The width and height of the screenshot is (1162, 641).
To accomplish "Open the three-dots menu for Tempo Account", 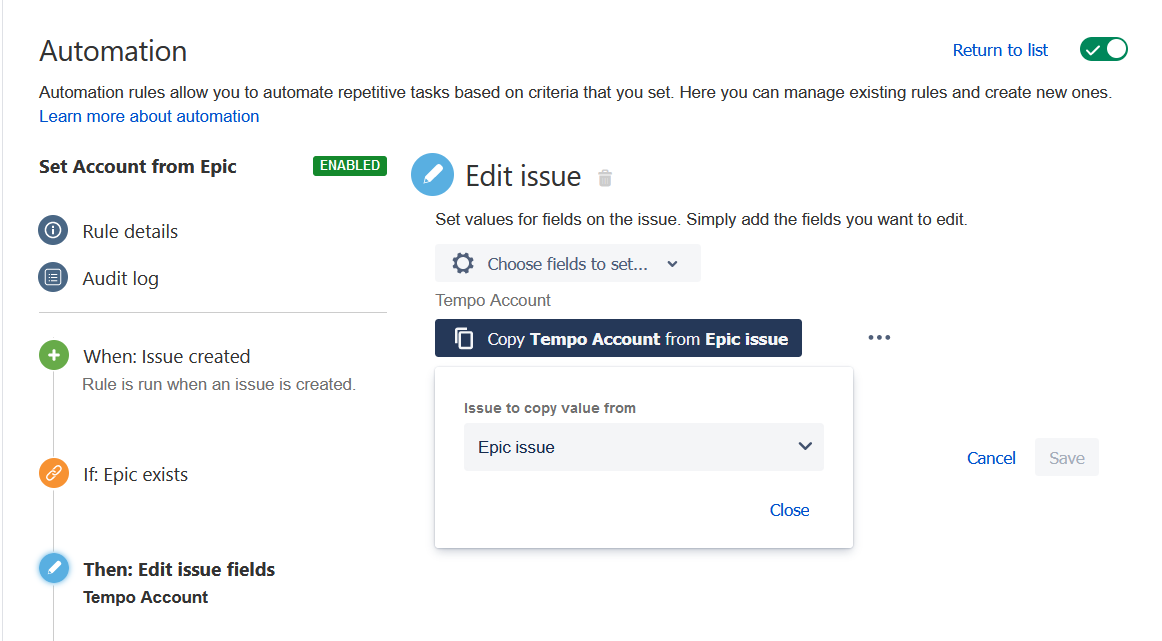I will coord(879,338).
